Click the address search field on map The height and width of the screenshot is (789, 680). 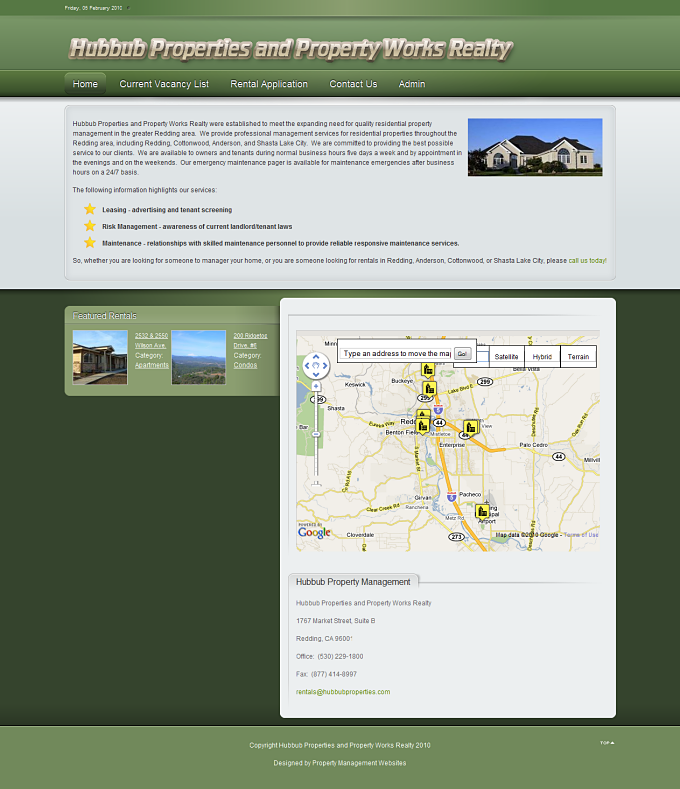click(x=396, y=353)
